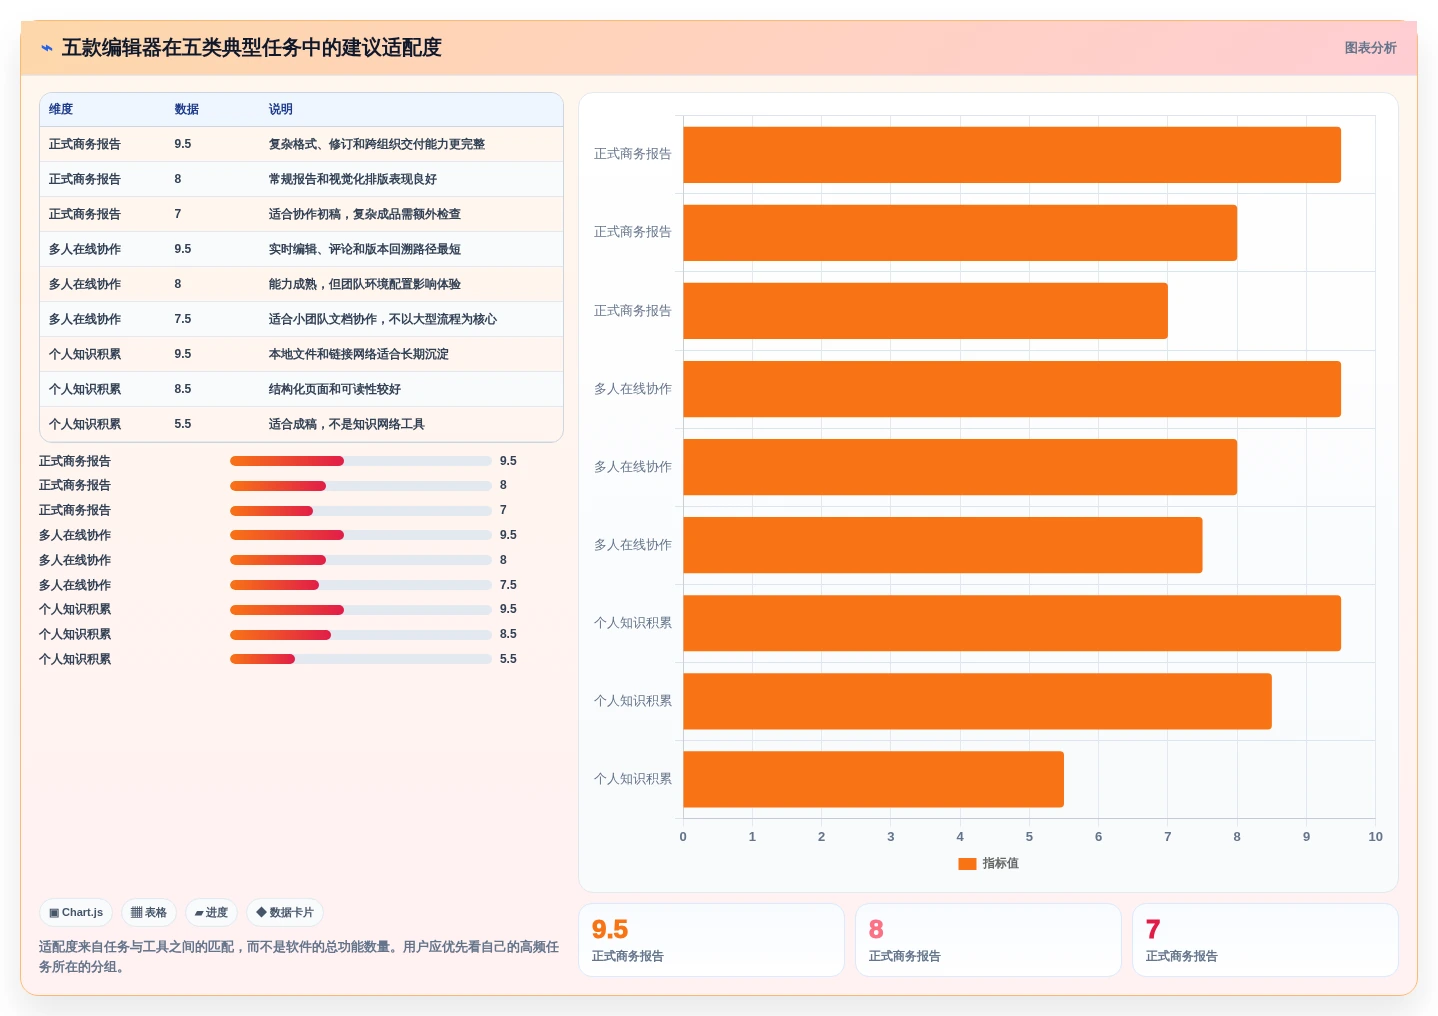The image size is (1438, 1016).
Task: Open the 7 正式商务报告 data card
Action: (1265, 940)
